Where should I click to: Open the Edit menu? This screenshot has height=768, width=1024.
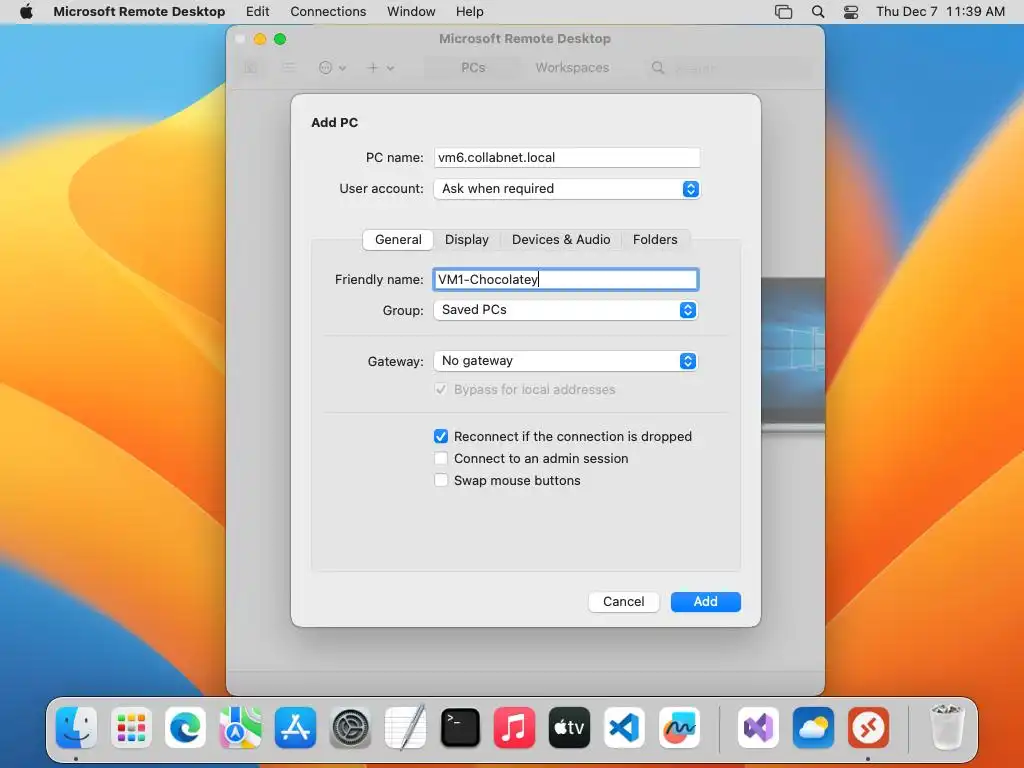[257, 12]
